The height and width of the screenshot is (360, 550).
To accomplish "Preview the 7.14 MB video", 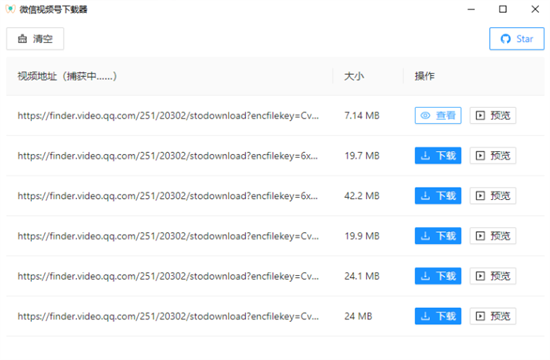I will pos(493,115).
